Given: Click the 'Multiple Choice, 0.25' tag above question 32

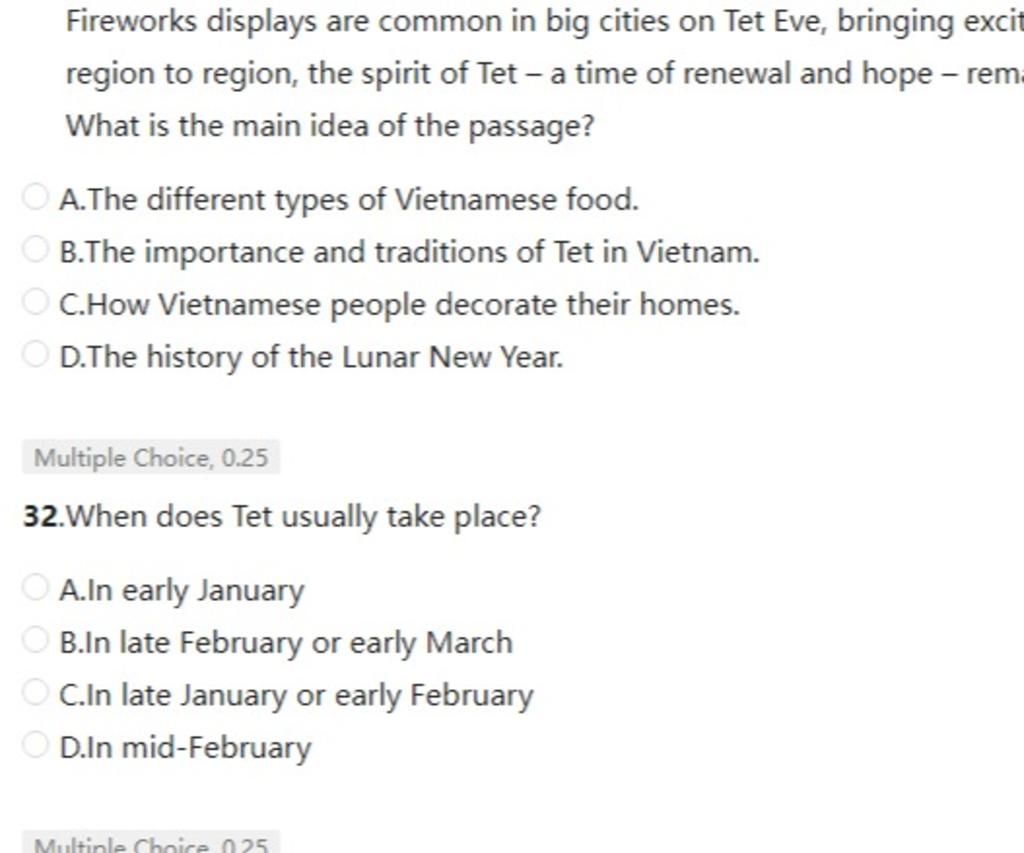Looking at the screenshot, I should [x=151, y=458].
